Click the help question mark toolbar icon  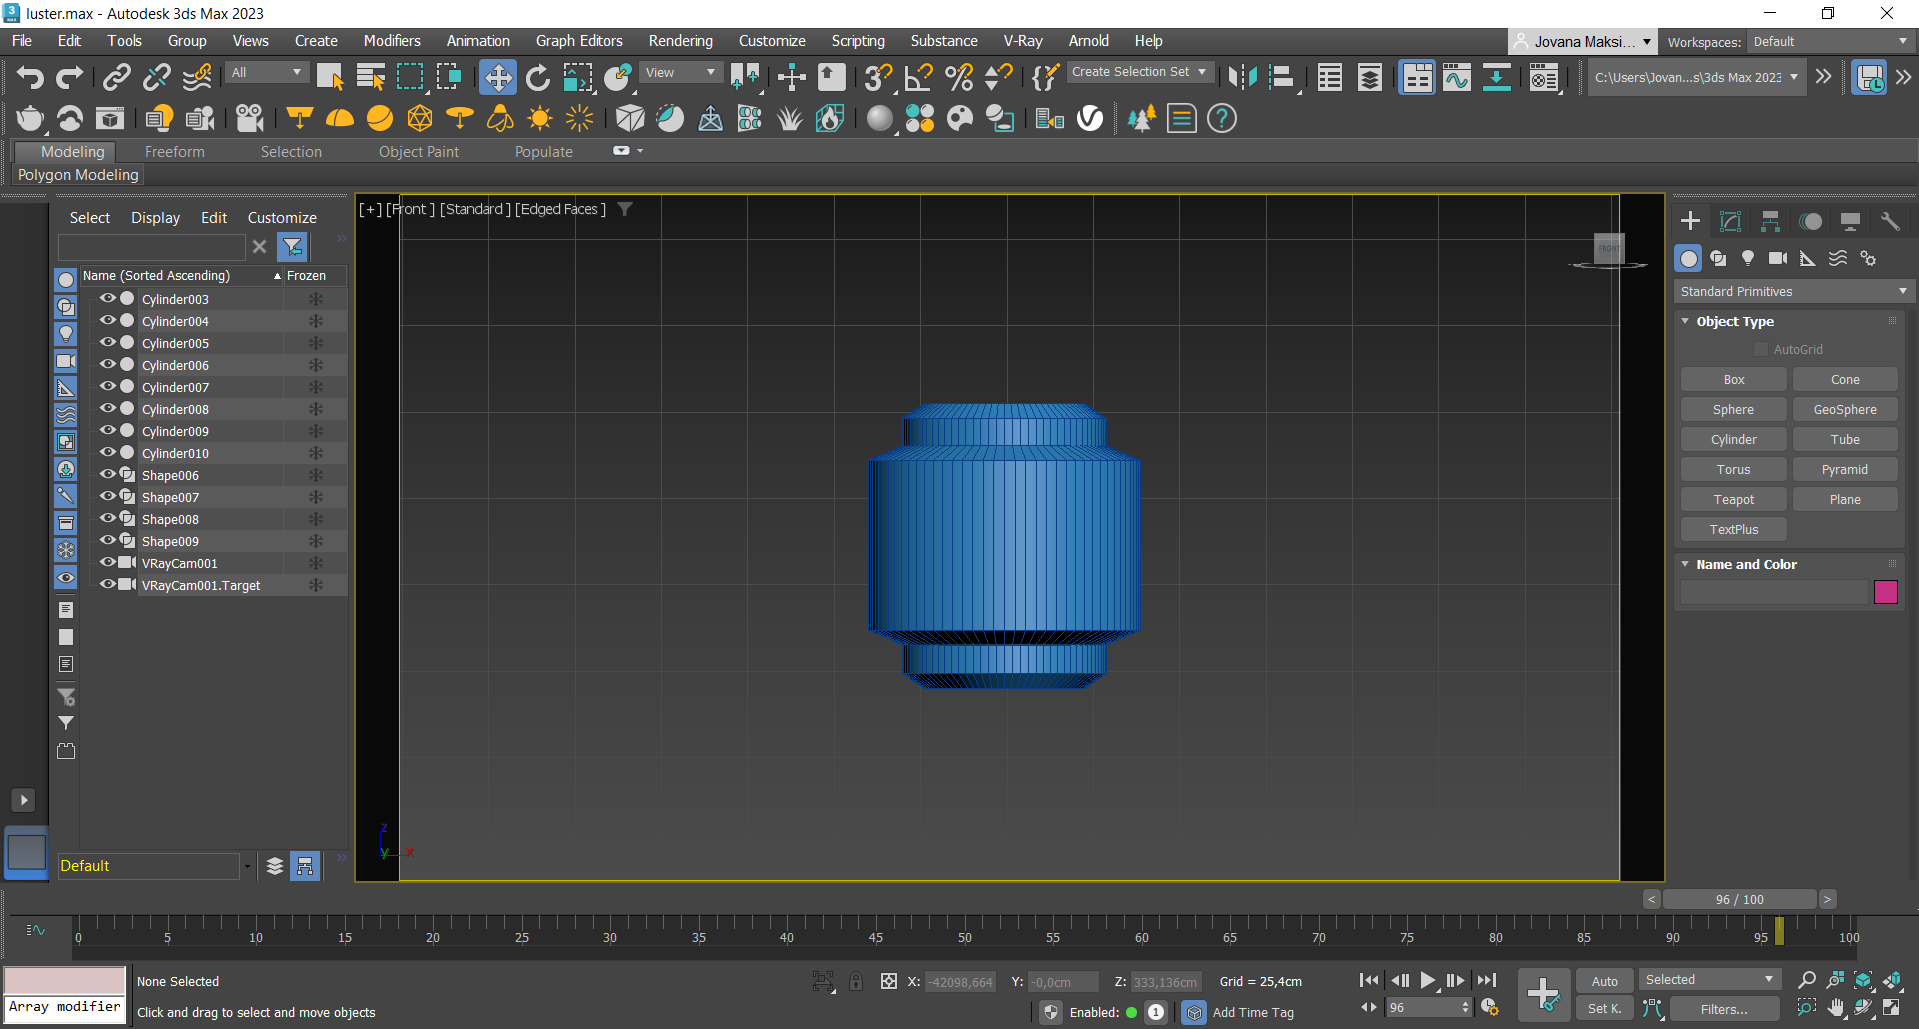pyautogui.click(x=1221, y=118)
